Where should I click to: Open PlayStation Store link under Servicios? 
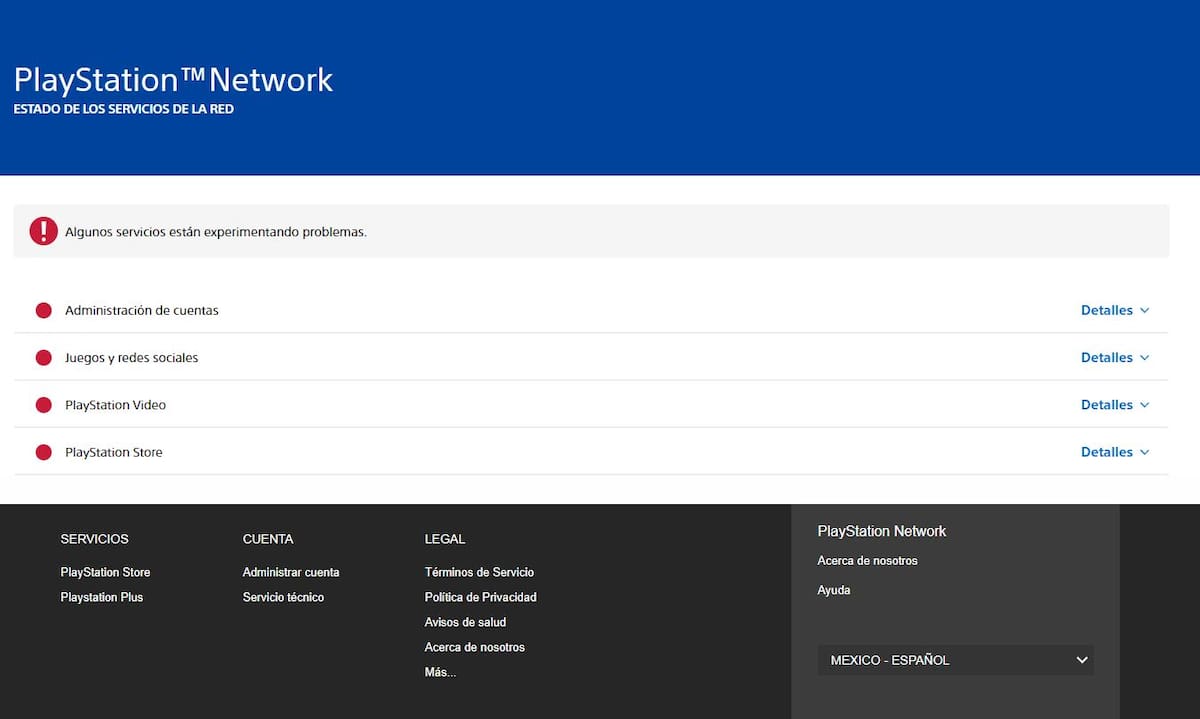105,572
